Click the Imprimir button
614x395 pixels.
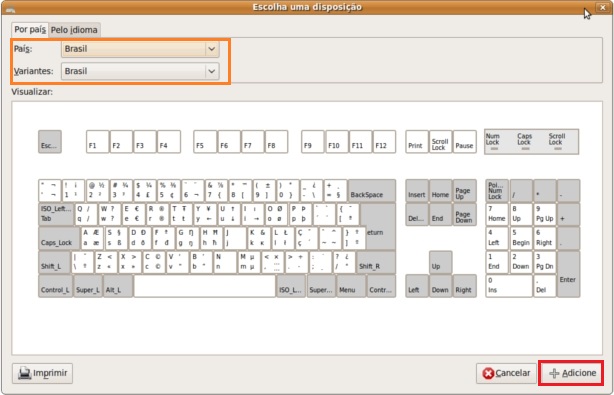(42, 373)
